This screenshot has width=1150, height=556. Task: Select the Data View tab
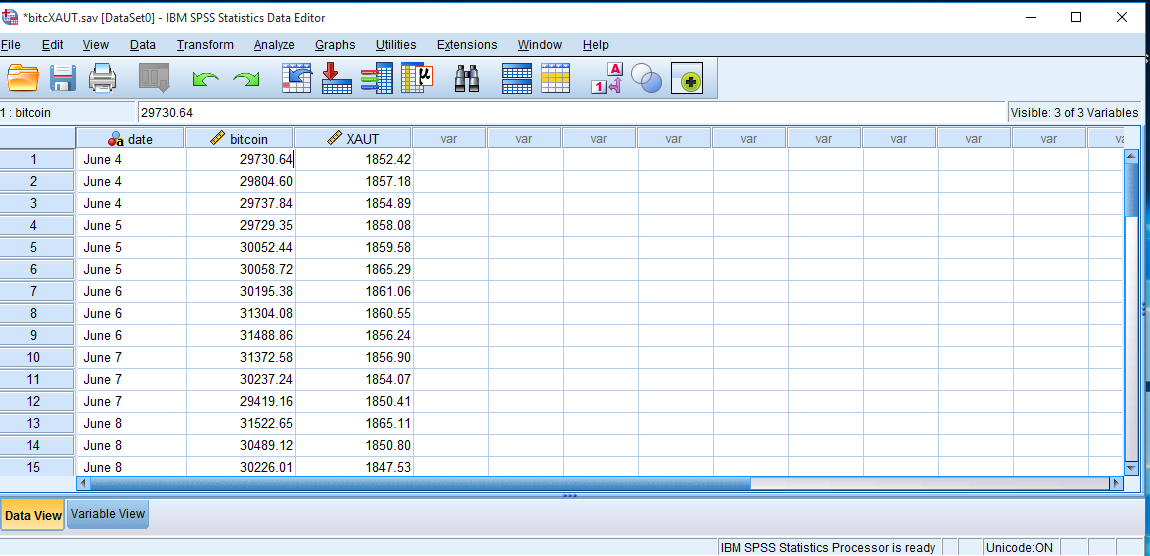pyautogui.click(x=33, y=516)
